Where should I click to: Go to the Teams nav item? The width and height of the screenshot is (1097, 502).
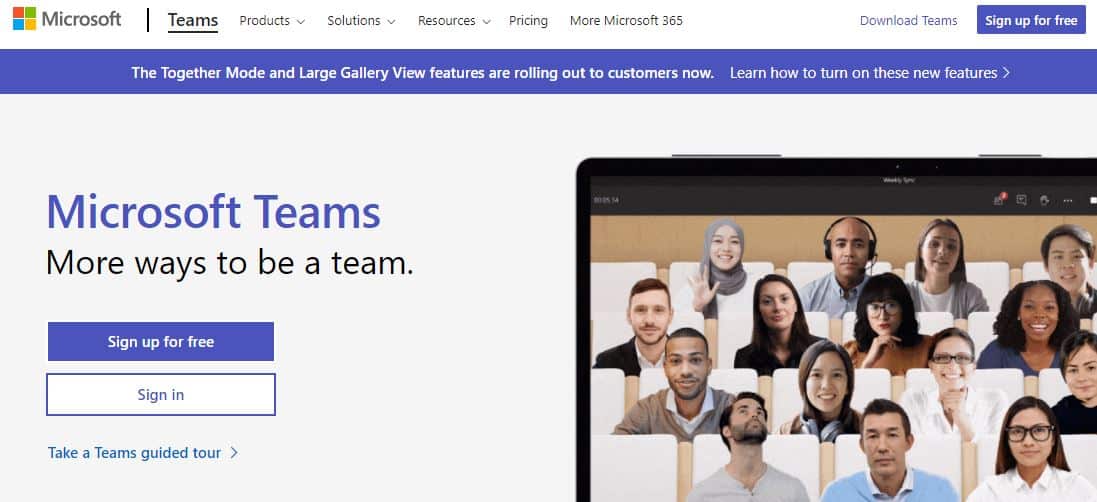pos(192,21)
